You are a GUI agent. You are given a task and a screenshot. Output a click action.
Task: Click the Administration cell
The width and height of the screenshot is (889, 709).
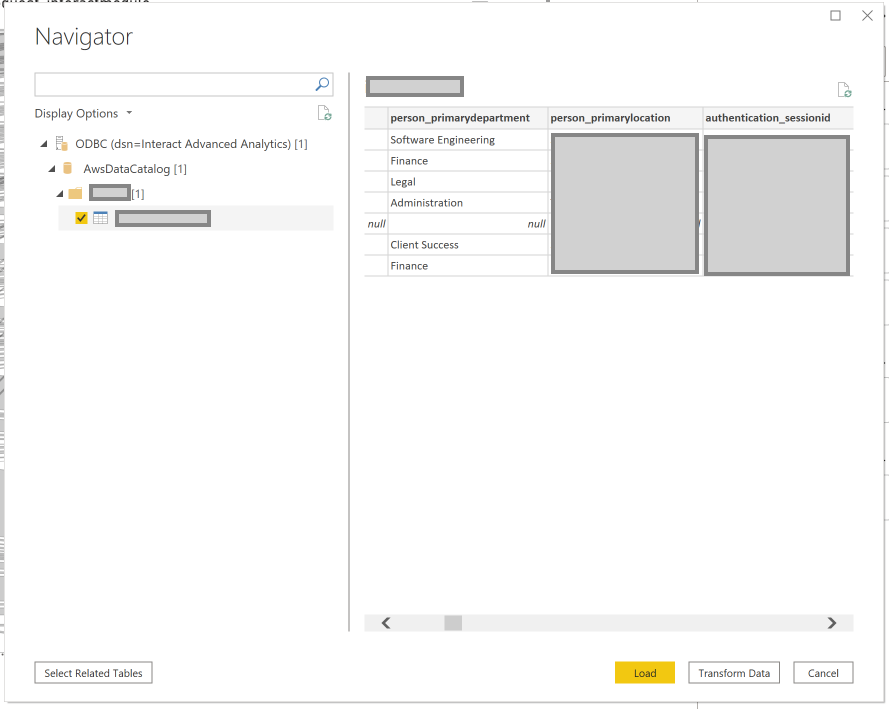tap(468, 203)
